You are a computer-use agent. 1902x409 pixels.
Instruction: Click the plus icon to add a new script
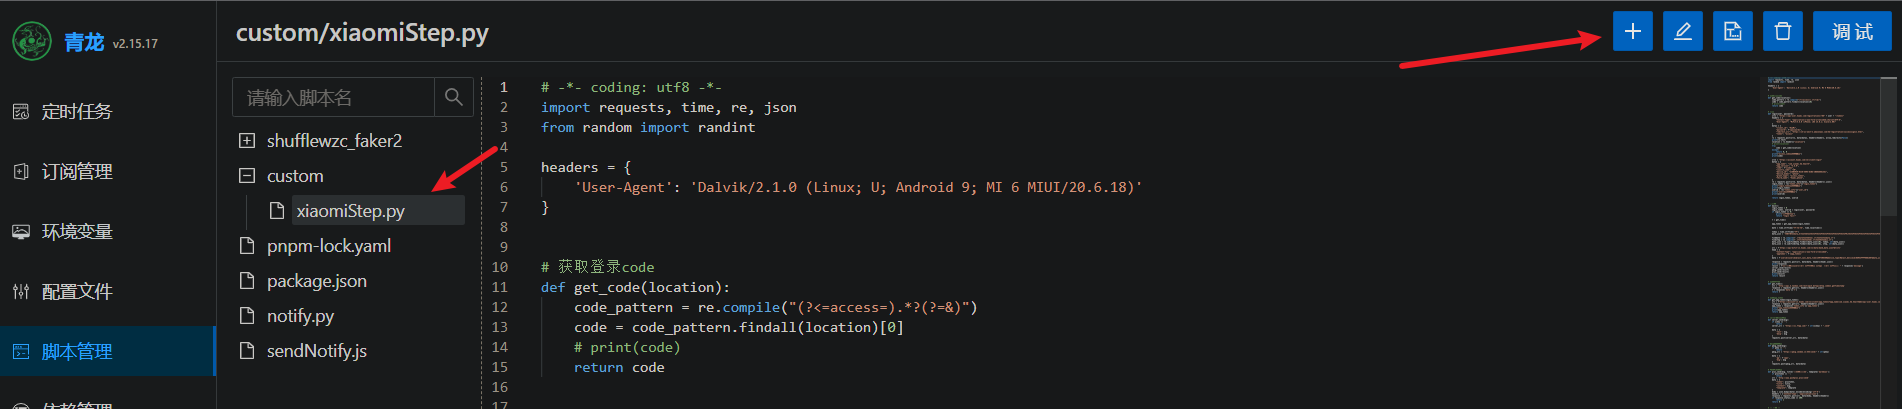(x=1632, y=31)
